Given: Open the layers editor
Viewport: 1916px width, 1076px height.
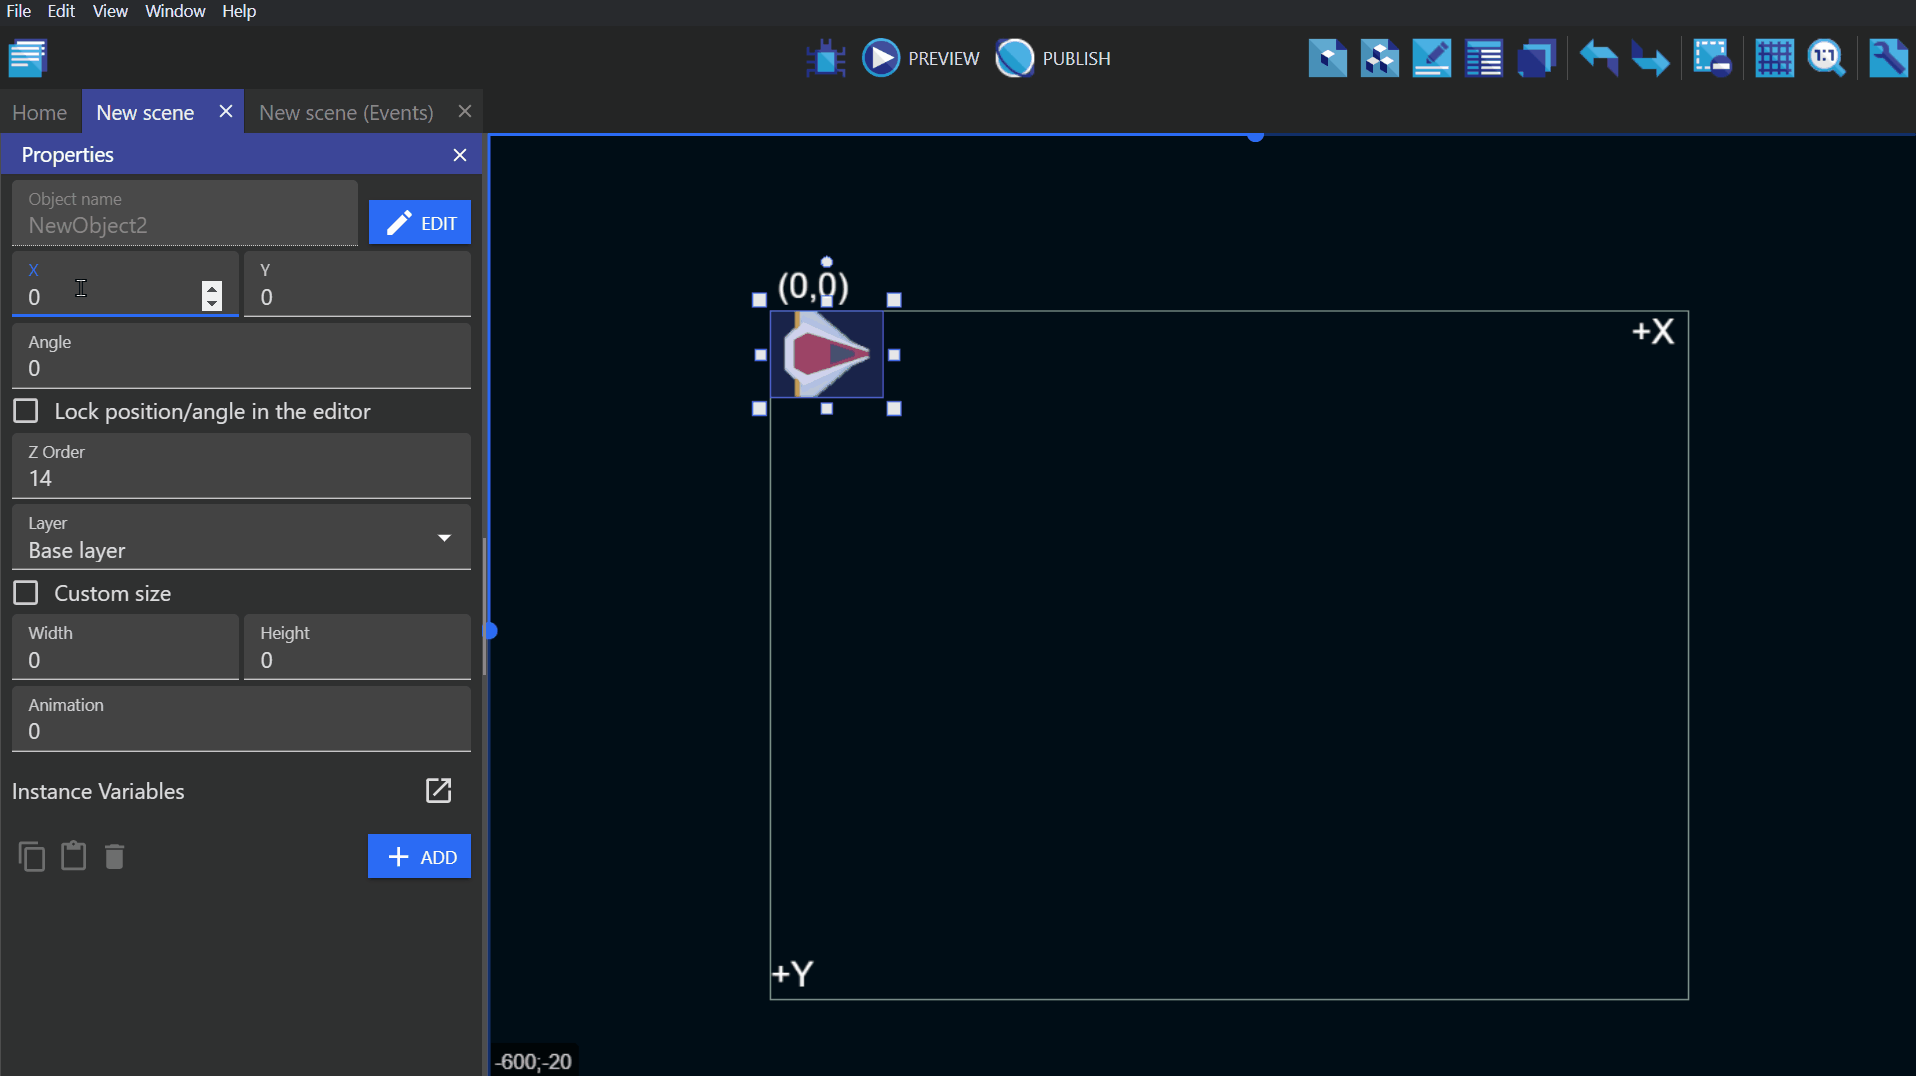Looking at the screenshot, I should (x=1536, y=58).
